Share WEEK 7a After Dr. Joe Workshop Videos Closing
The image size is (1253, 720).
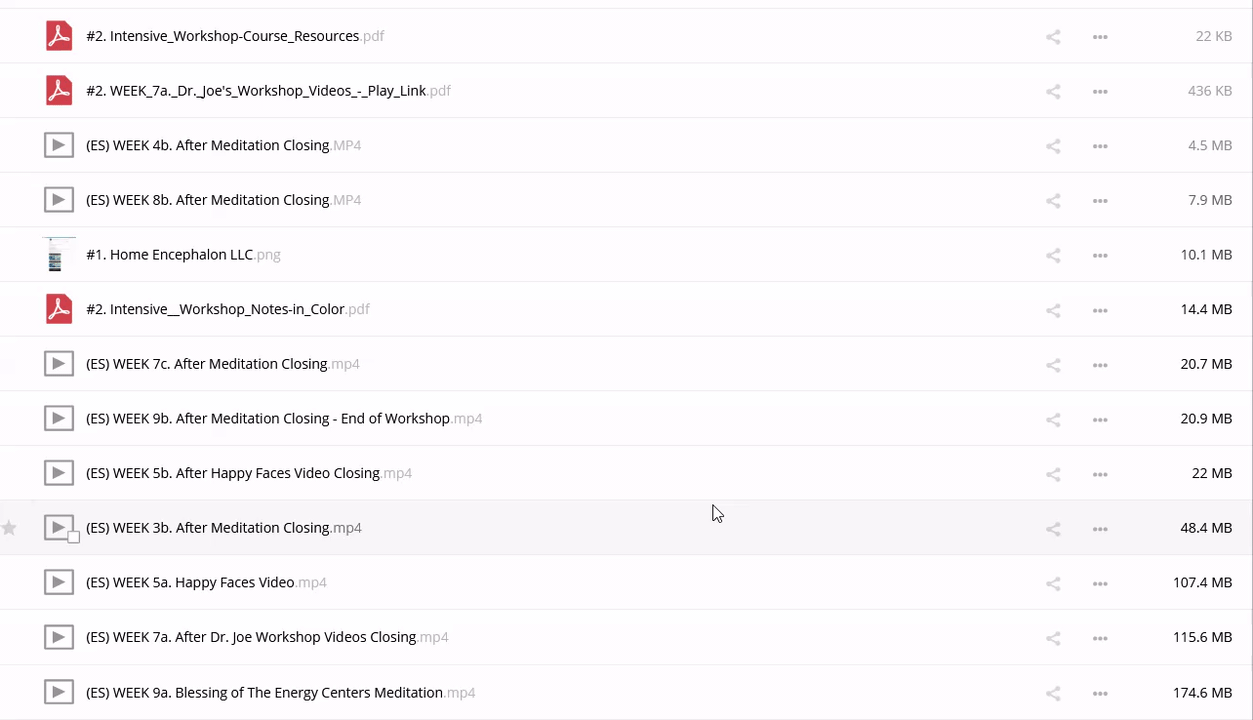click(1053, 638)
